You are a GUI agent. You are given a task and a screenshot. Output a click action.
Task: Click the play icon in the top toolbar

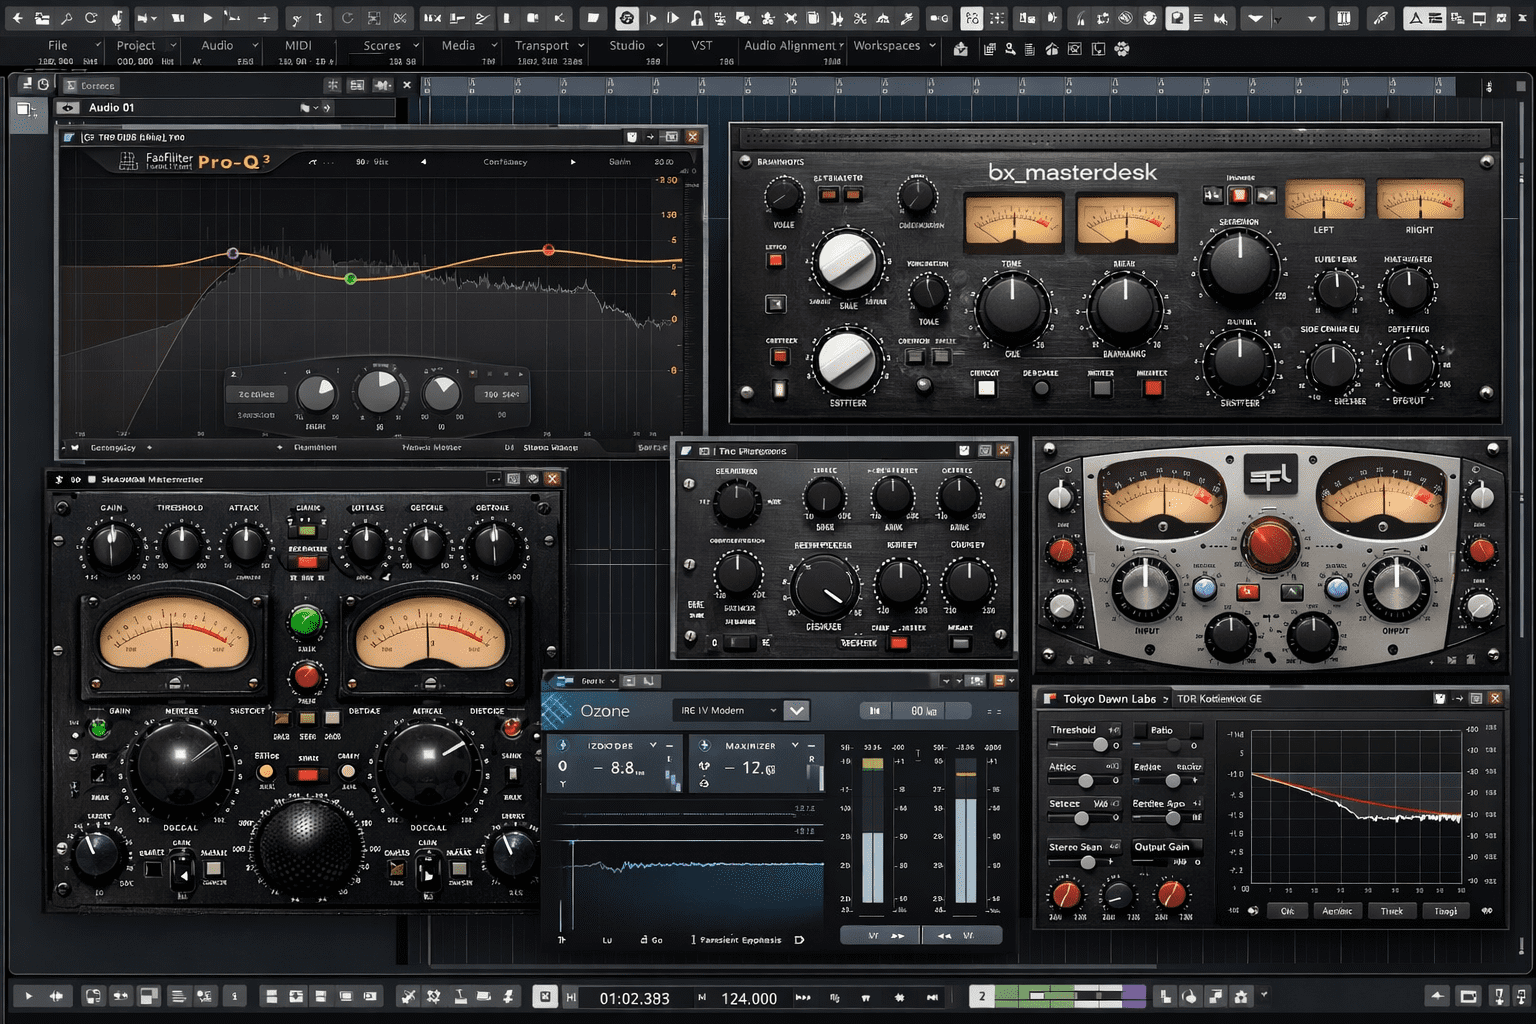(208, 18)
